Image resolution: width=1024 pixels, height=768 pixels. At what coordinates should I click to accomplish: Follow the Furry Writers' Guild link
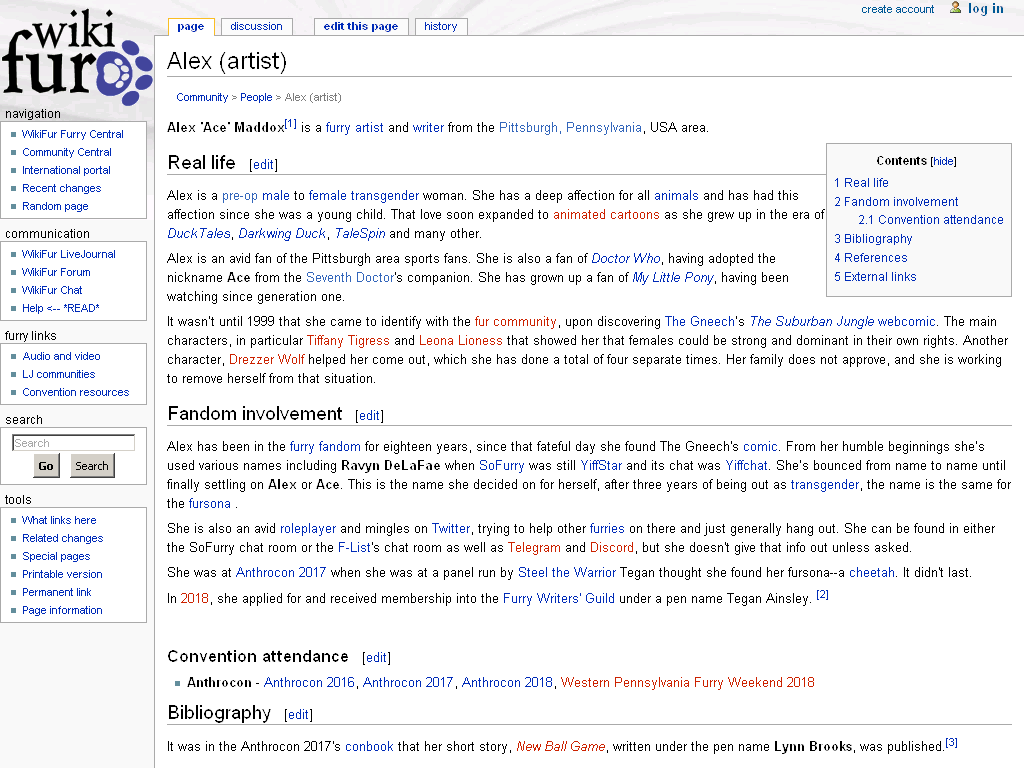(x=558, y=598)
